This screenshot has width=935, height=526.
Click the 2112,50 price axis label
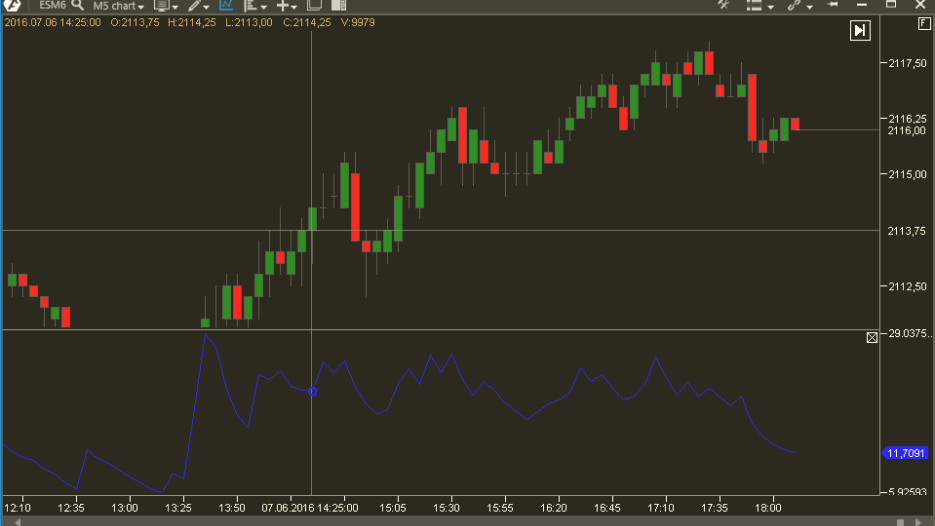pos(908,286)
